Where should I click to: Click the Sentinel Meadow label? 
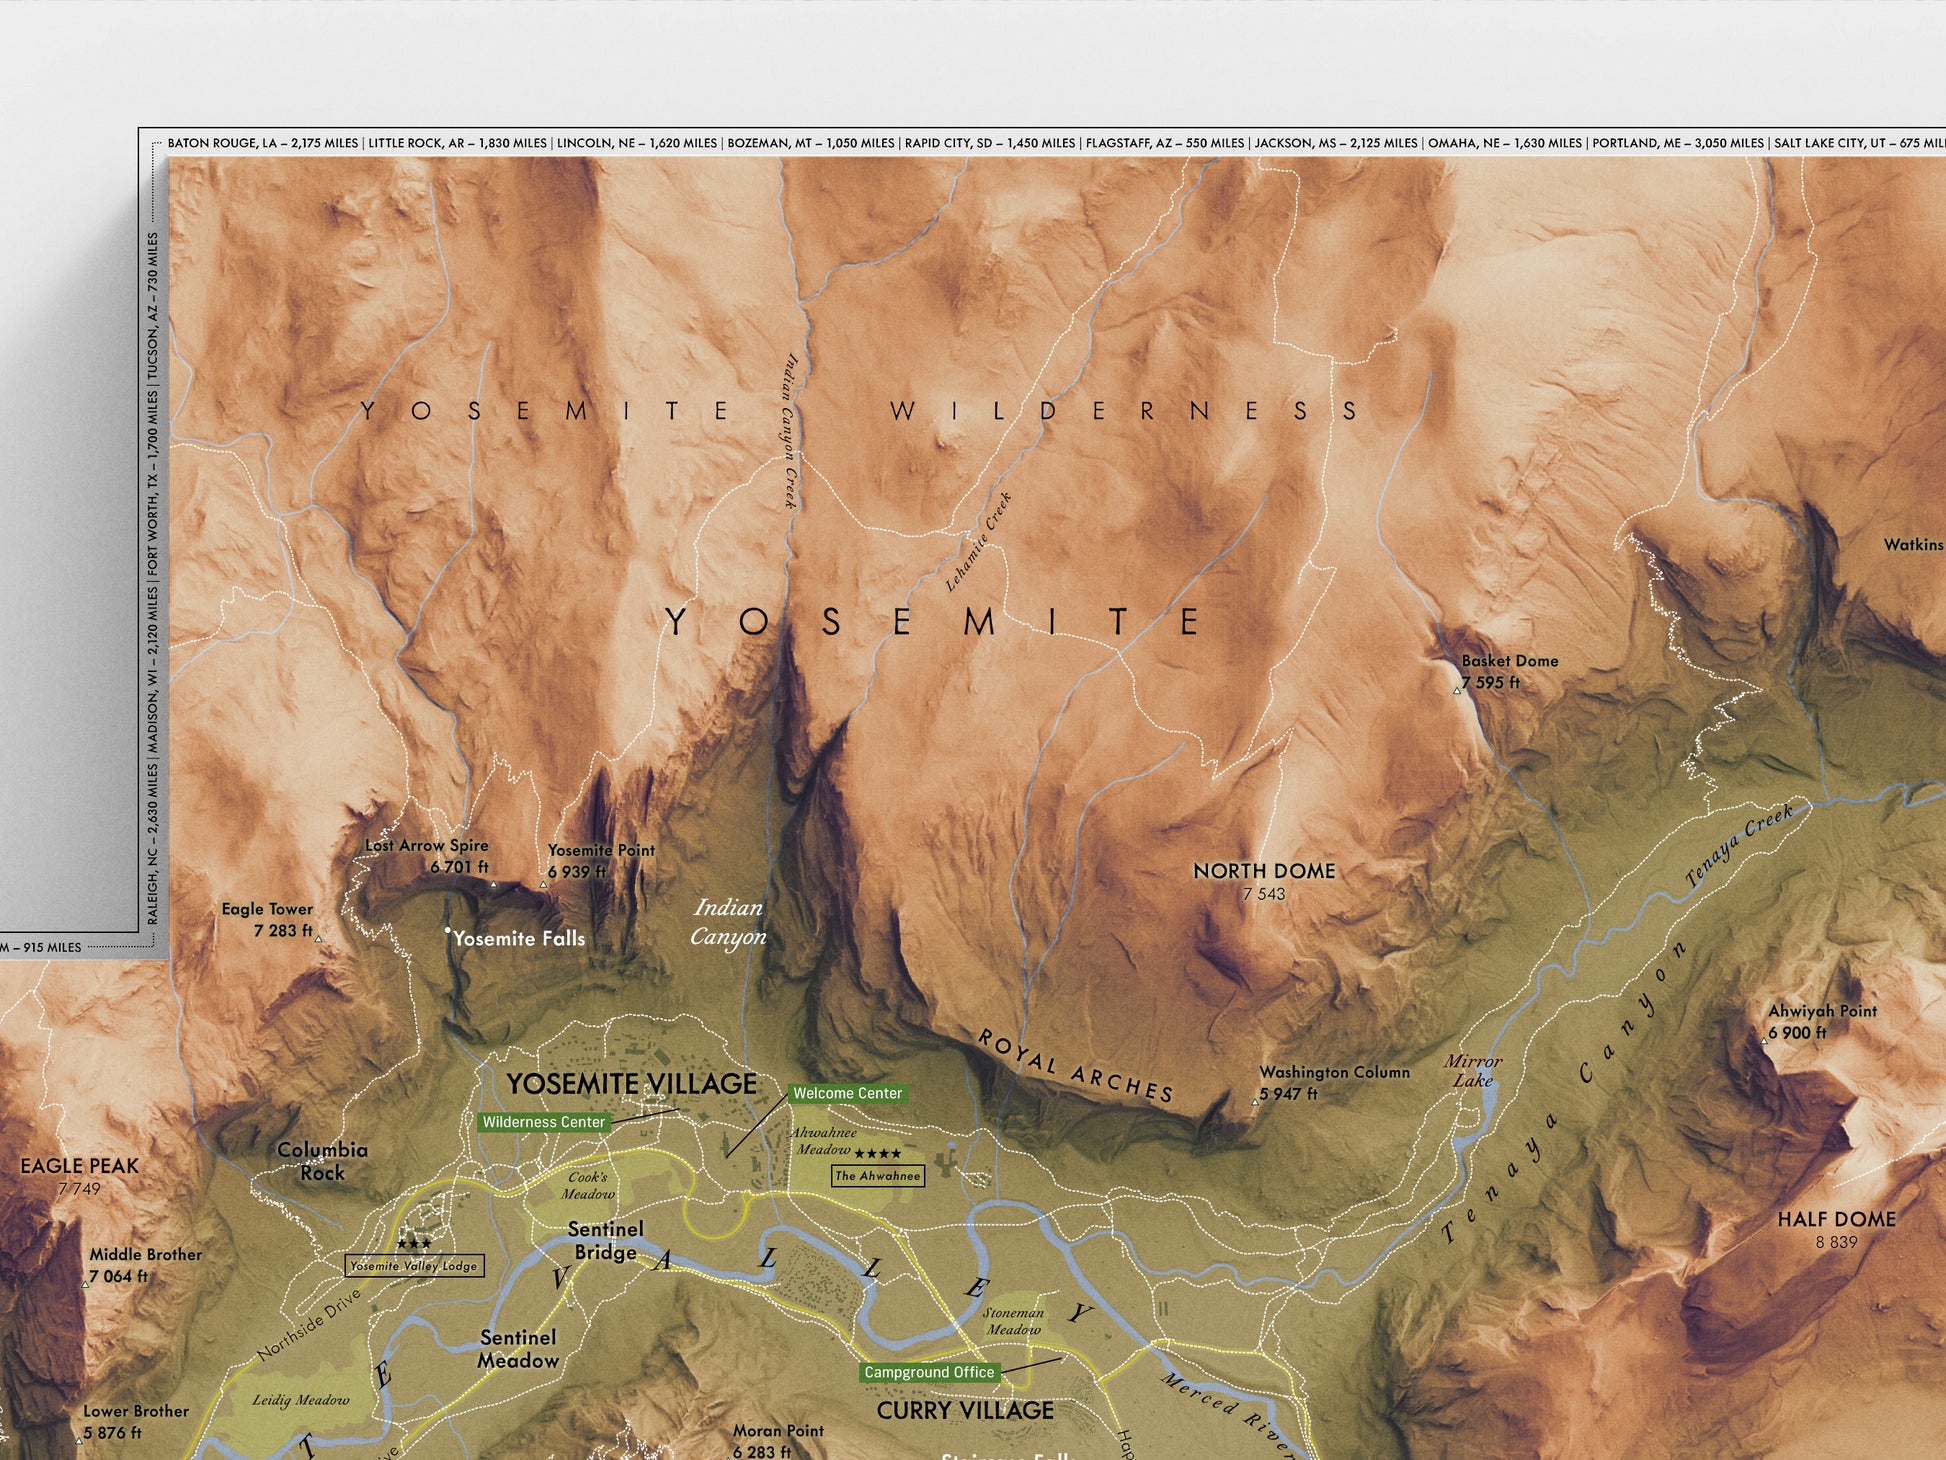pos(518,1349)
